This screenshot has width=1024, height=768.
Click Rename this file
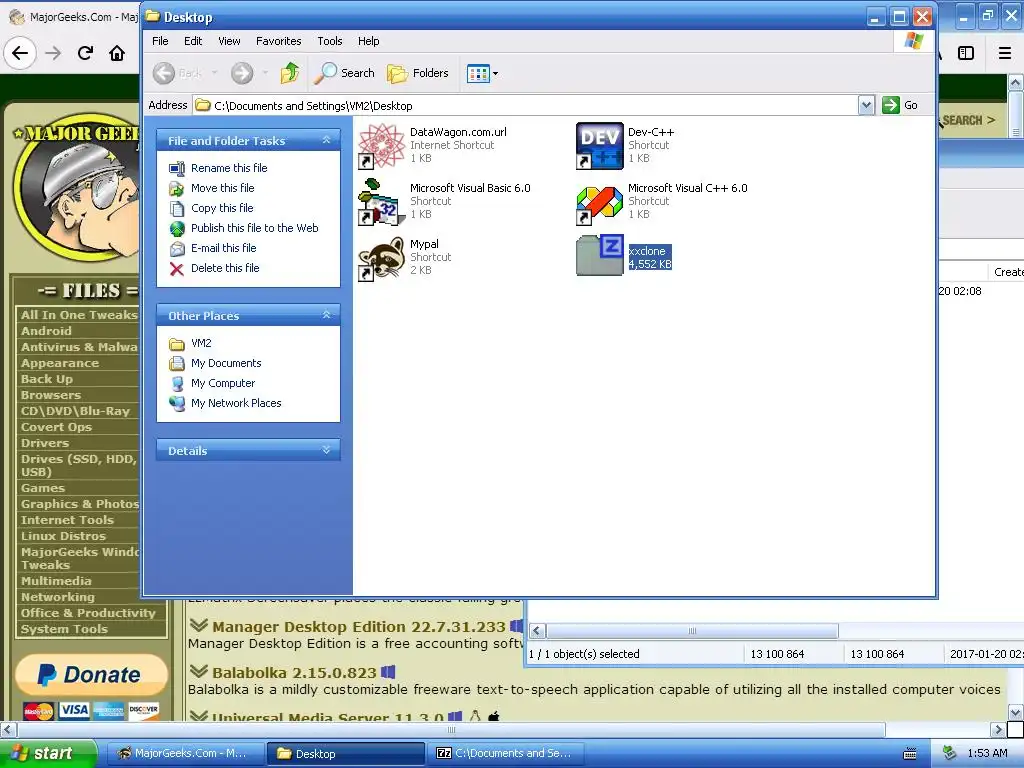(x=229, y=168)
